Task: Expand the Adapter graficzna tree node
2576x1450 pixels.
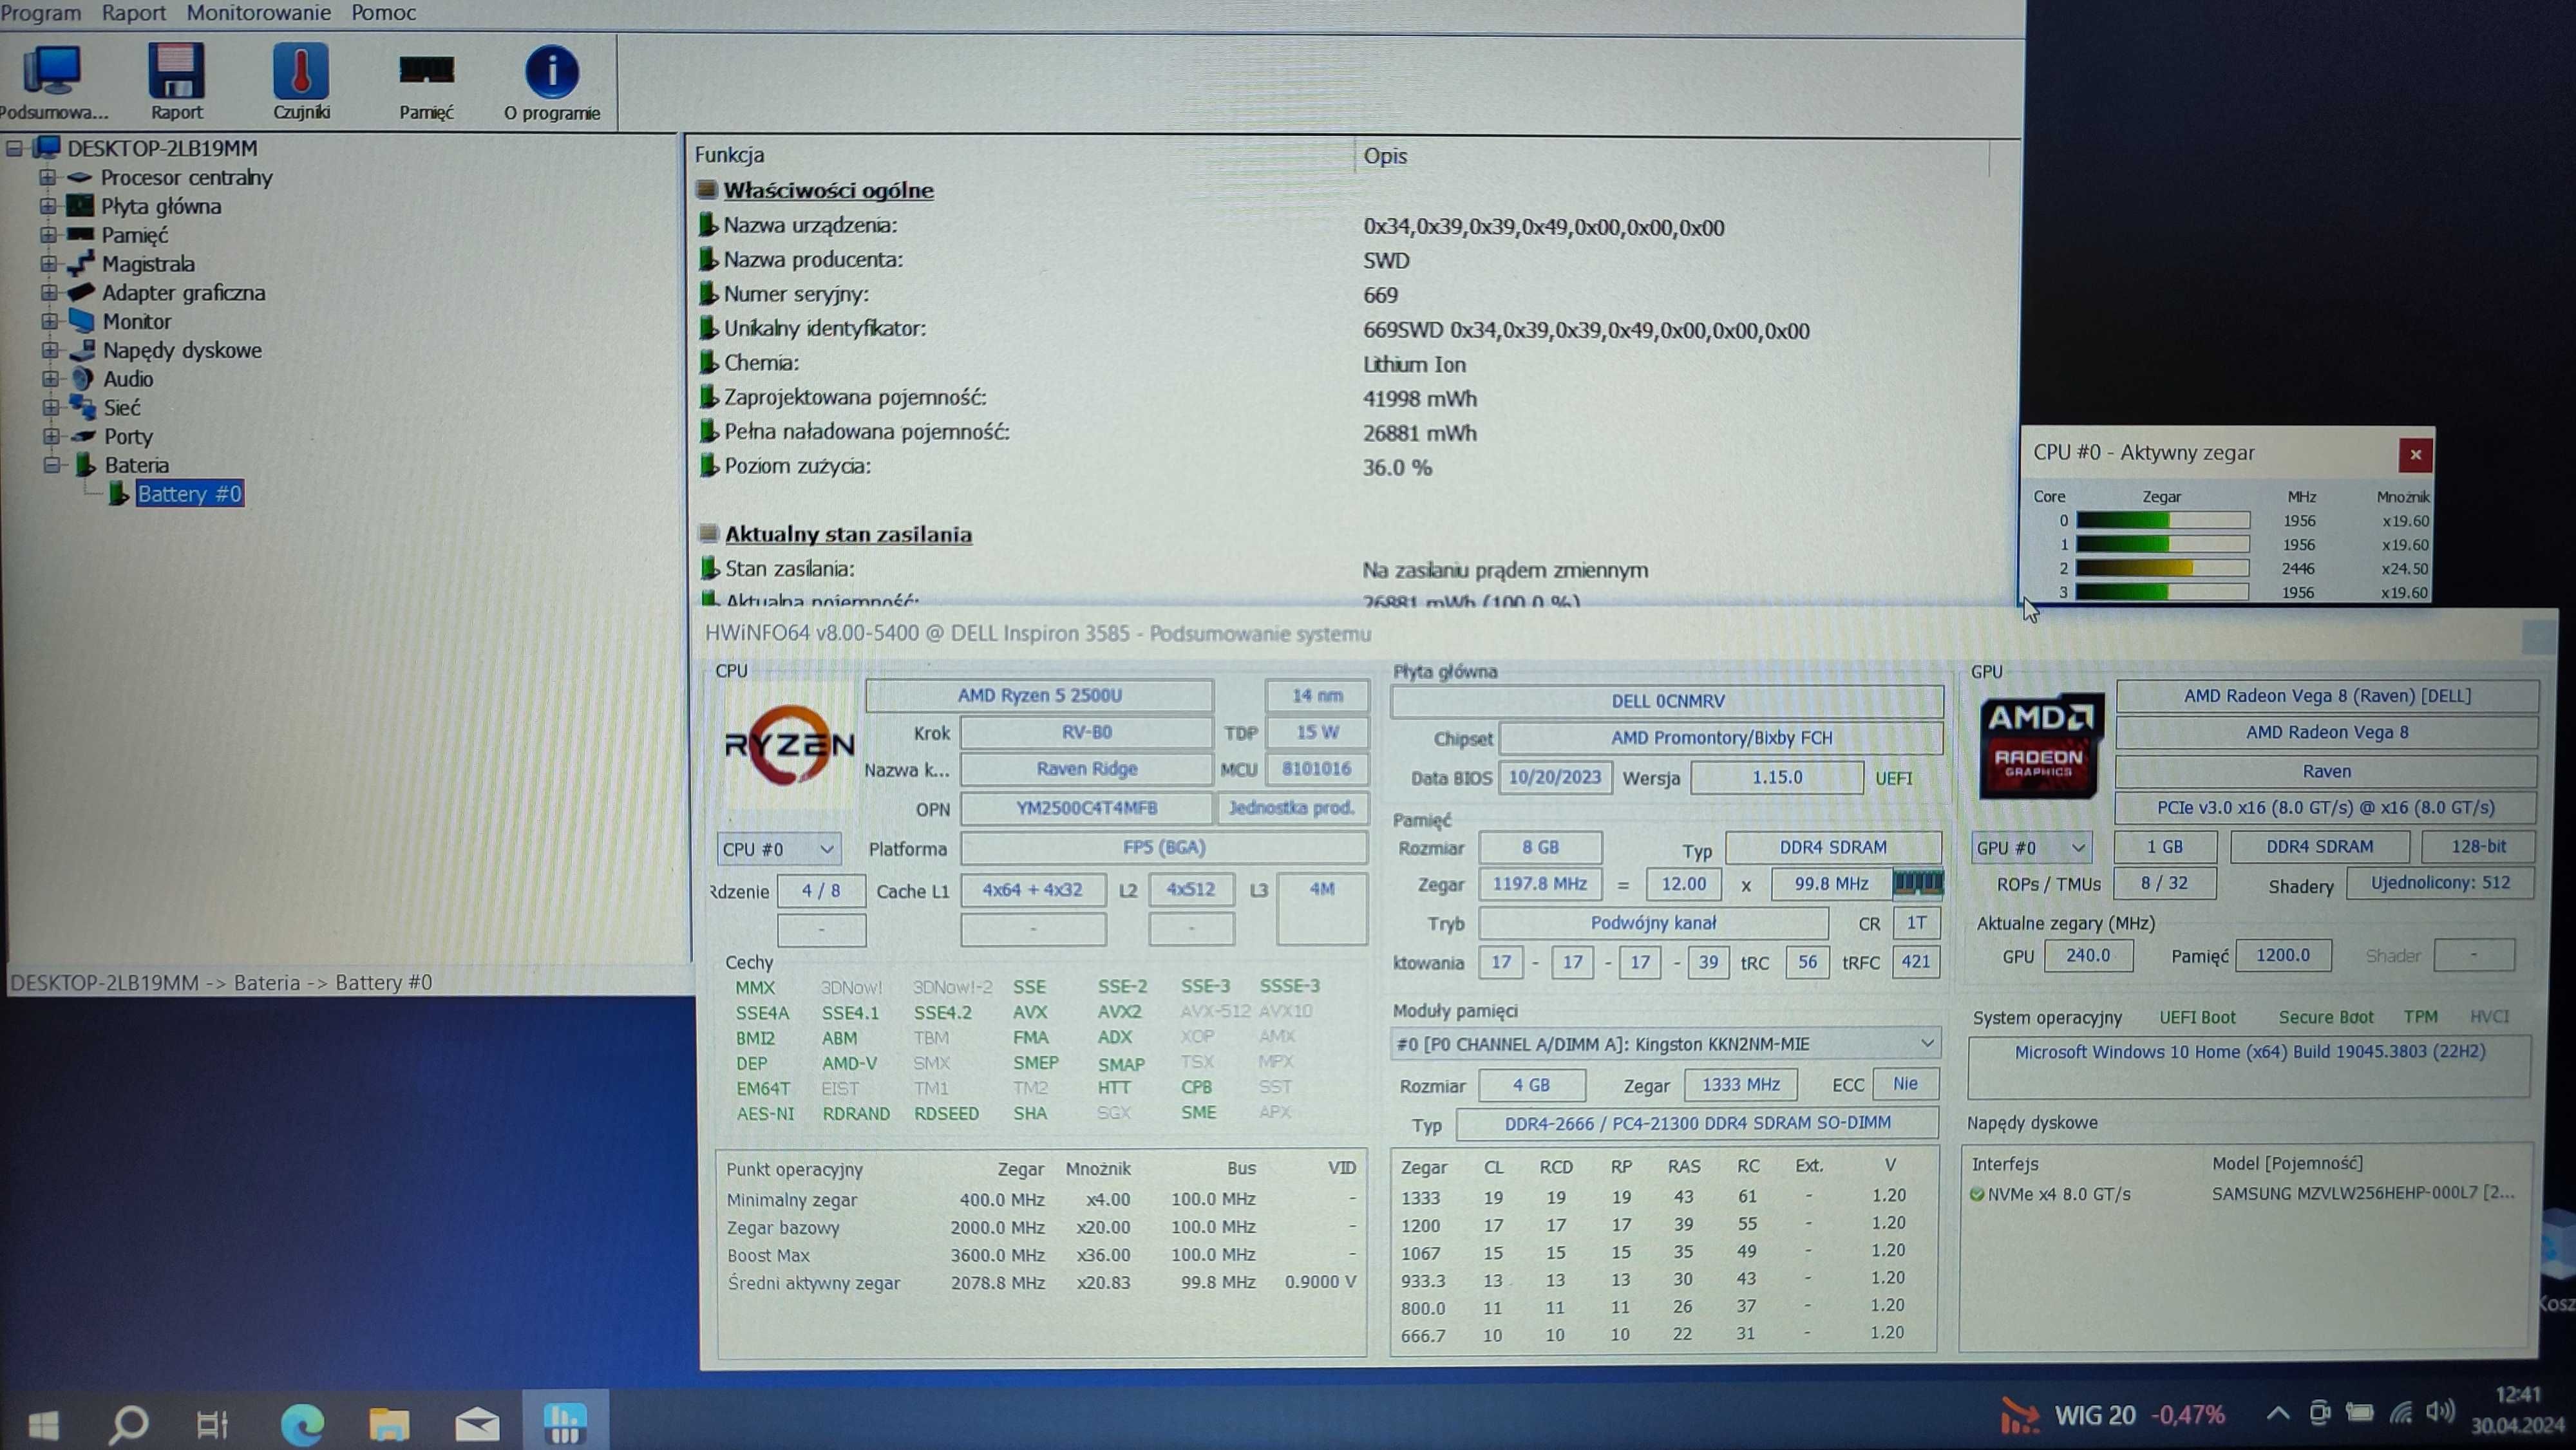Action: tap(48, 293)
